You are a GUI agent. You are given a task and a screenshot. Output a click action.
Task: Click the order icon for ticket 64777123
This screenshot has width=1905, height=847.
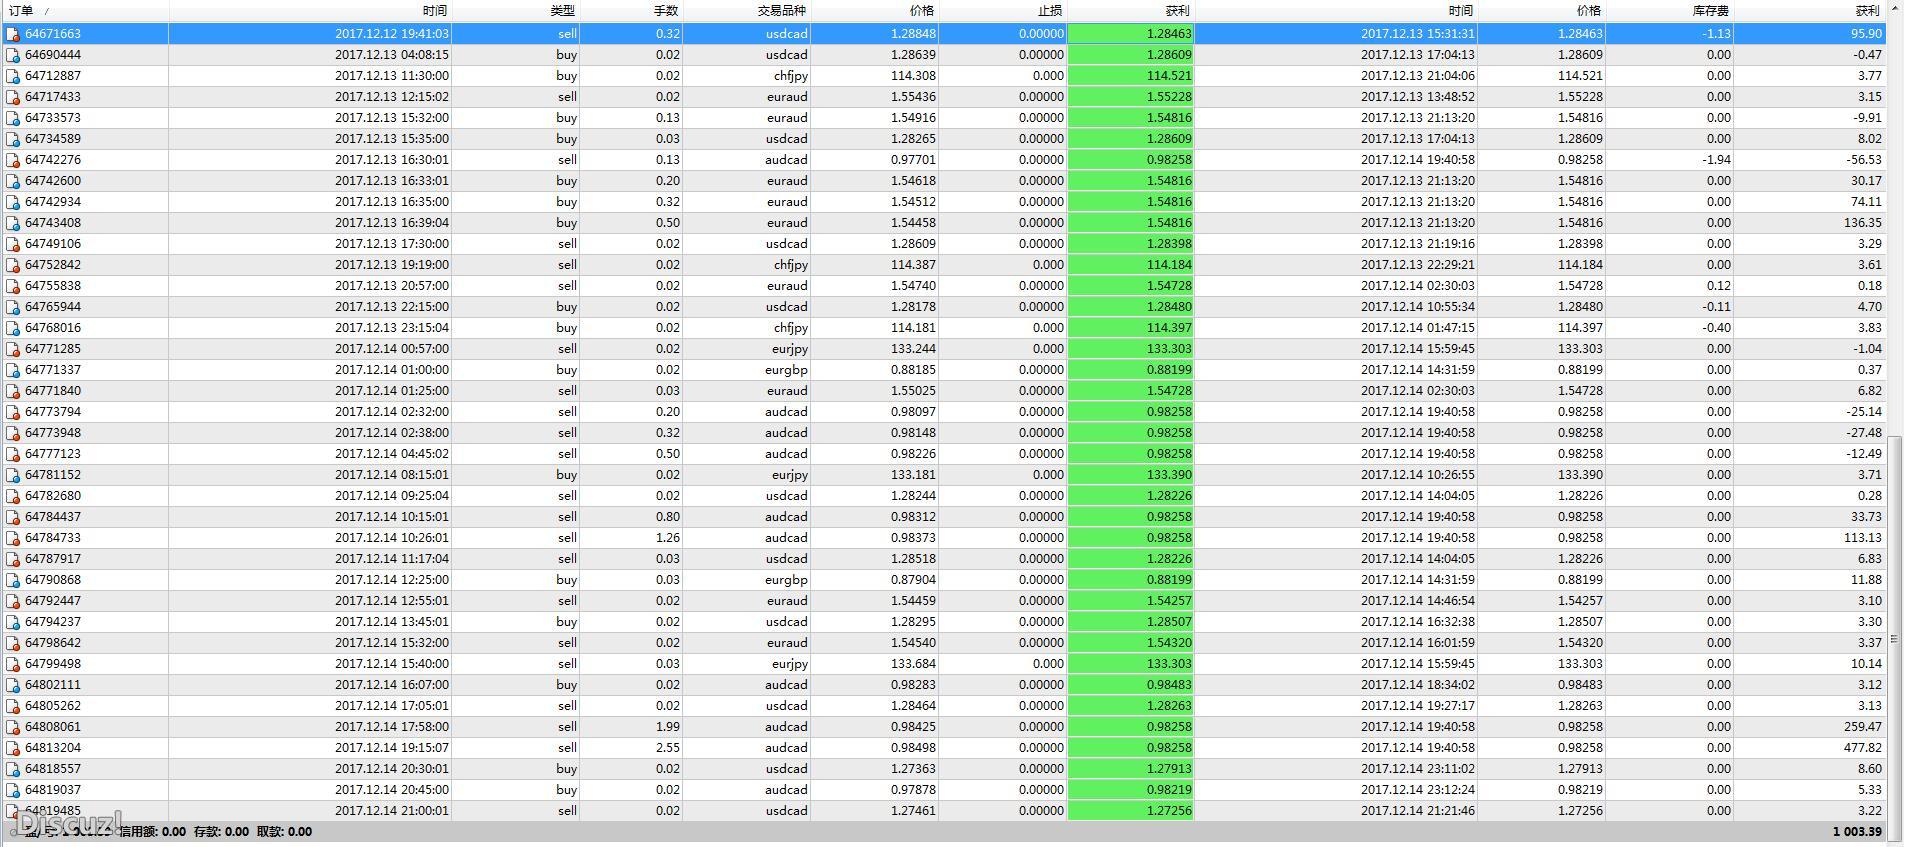click(13, 454)
